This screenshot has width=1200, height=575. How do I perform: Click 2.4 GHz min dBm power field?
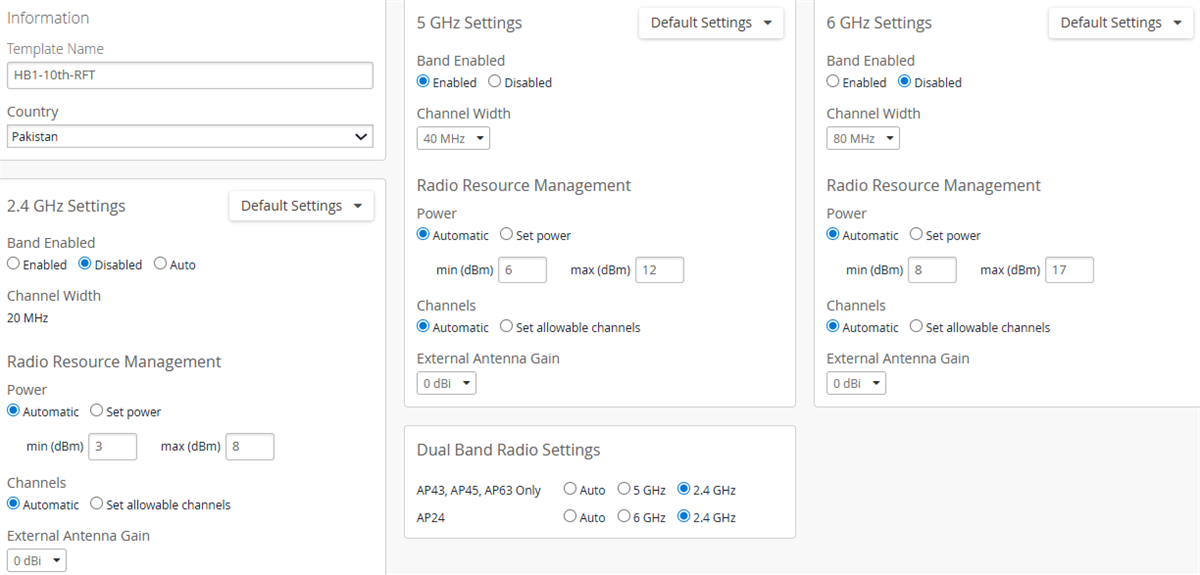click(x=113, y=447)
